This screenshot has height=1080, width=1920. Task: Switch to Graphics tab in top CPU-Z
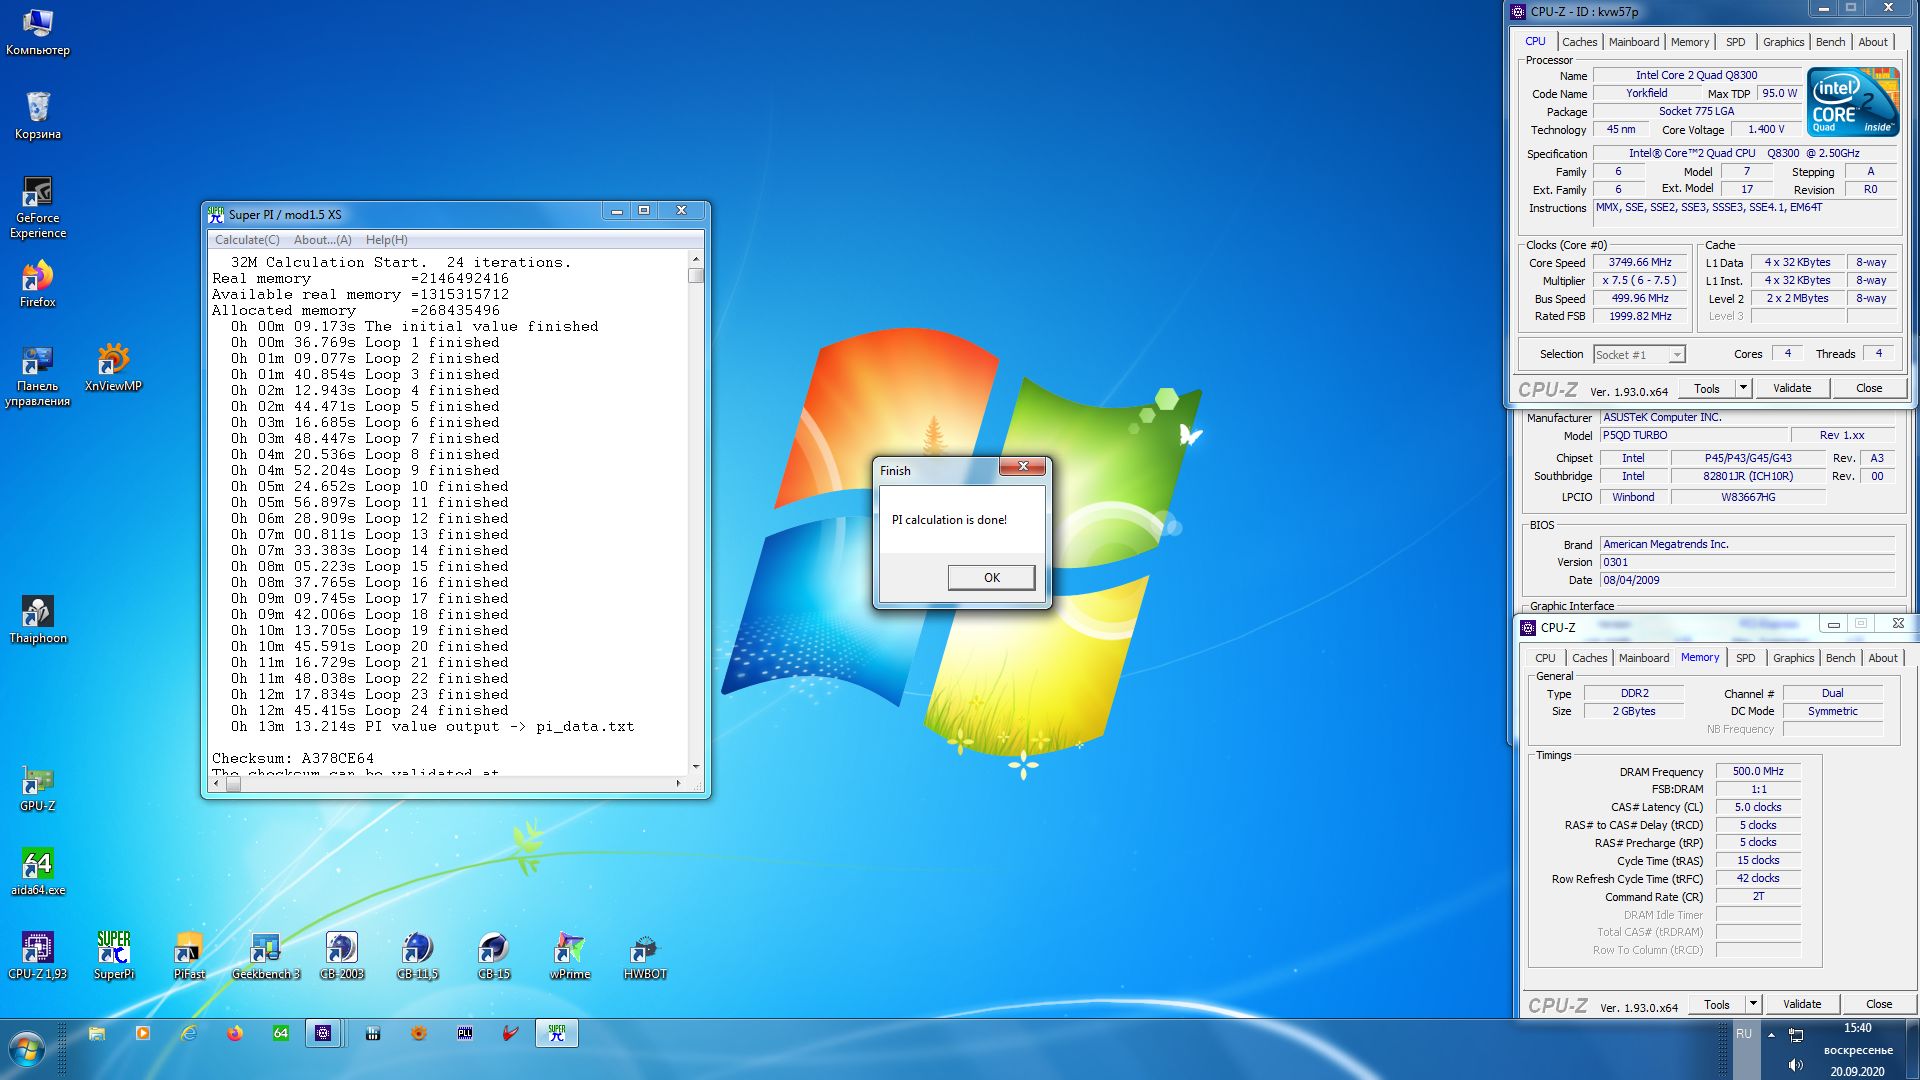coord(1783,42)
